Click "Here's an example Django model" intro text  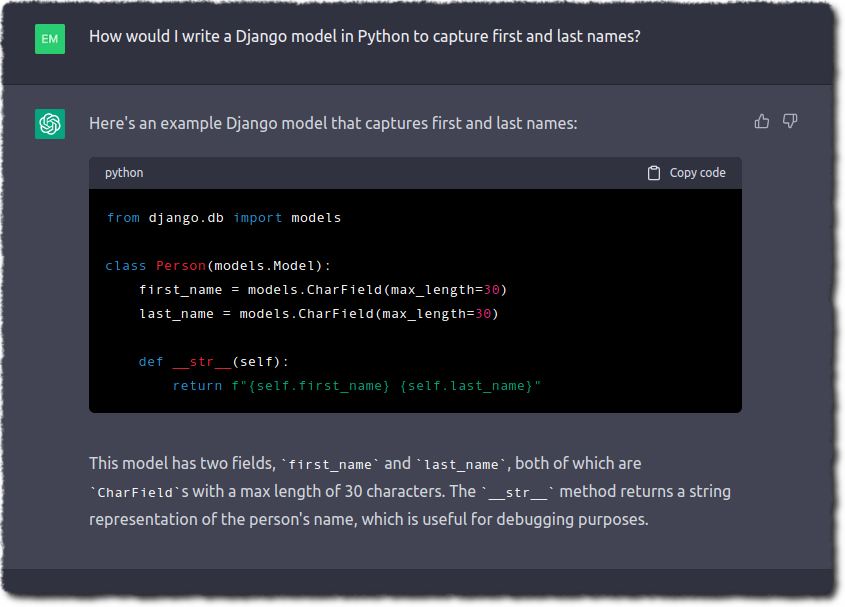[x=333, y=123]
